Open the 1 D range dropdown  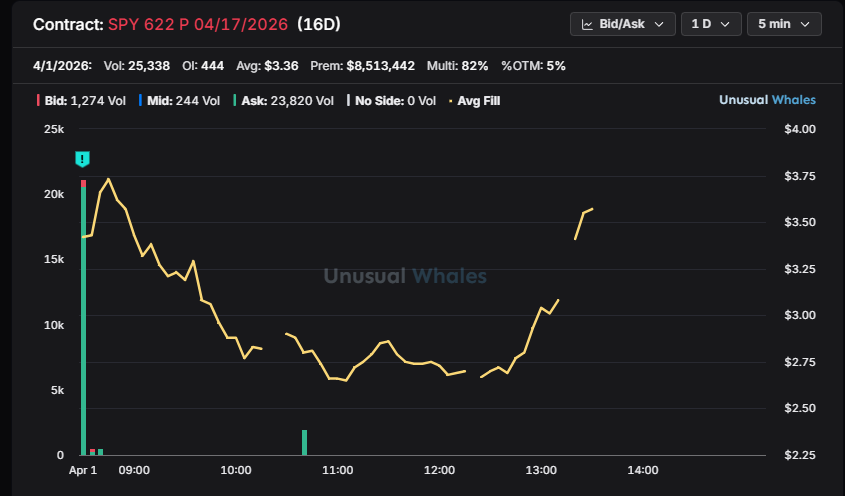711,24
